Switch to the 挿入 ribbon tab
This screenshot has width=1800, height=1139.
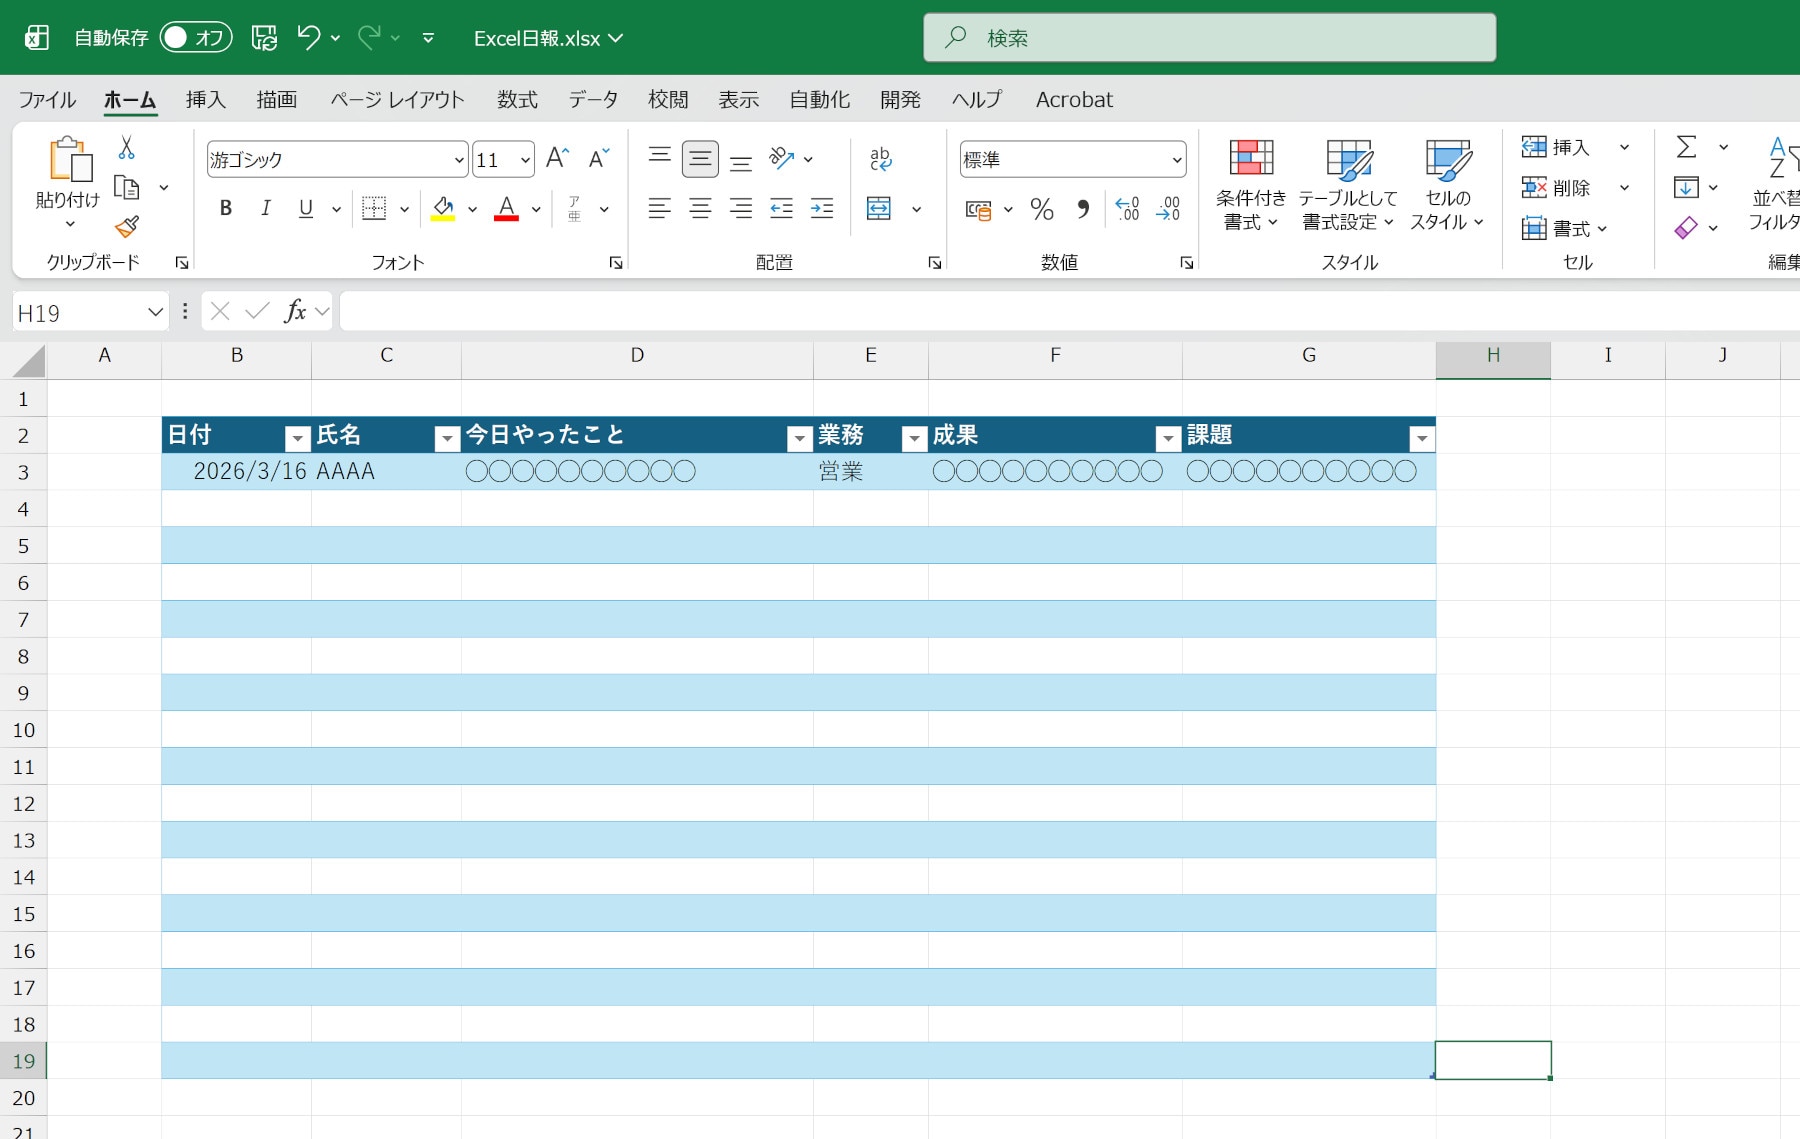[205, 99]
